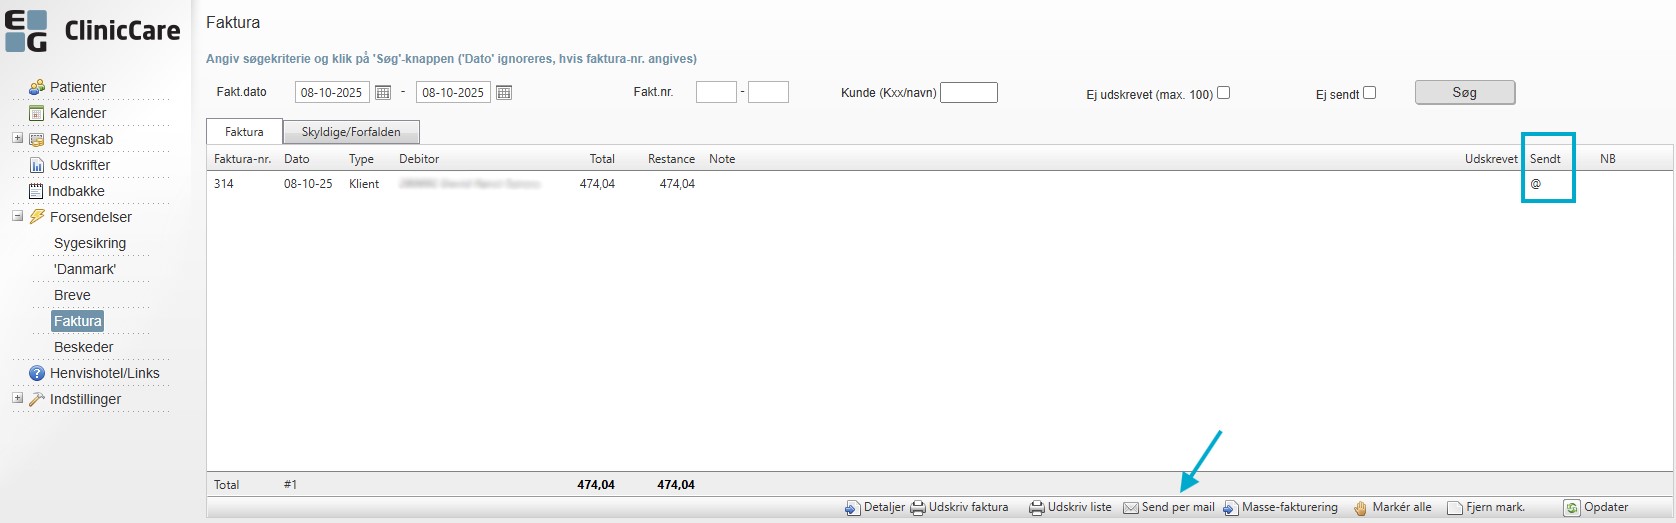Enable the Ej udskrevet checkbox

click(x=1223, y=93)
